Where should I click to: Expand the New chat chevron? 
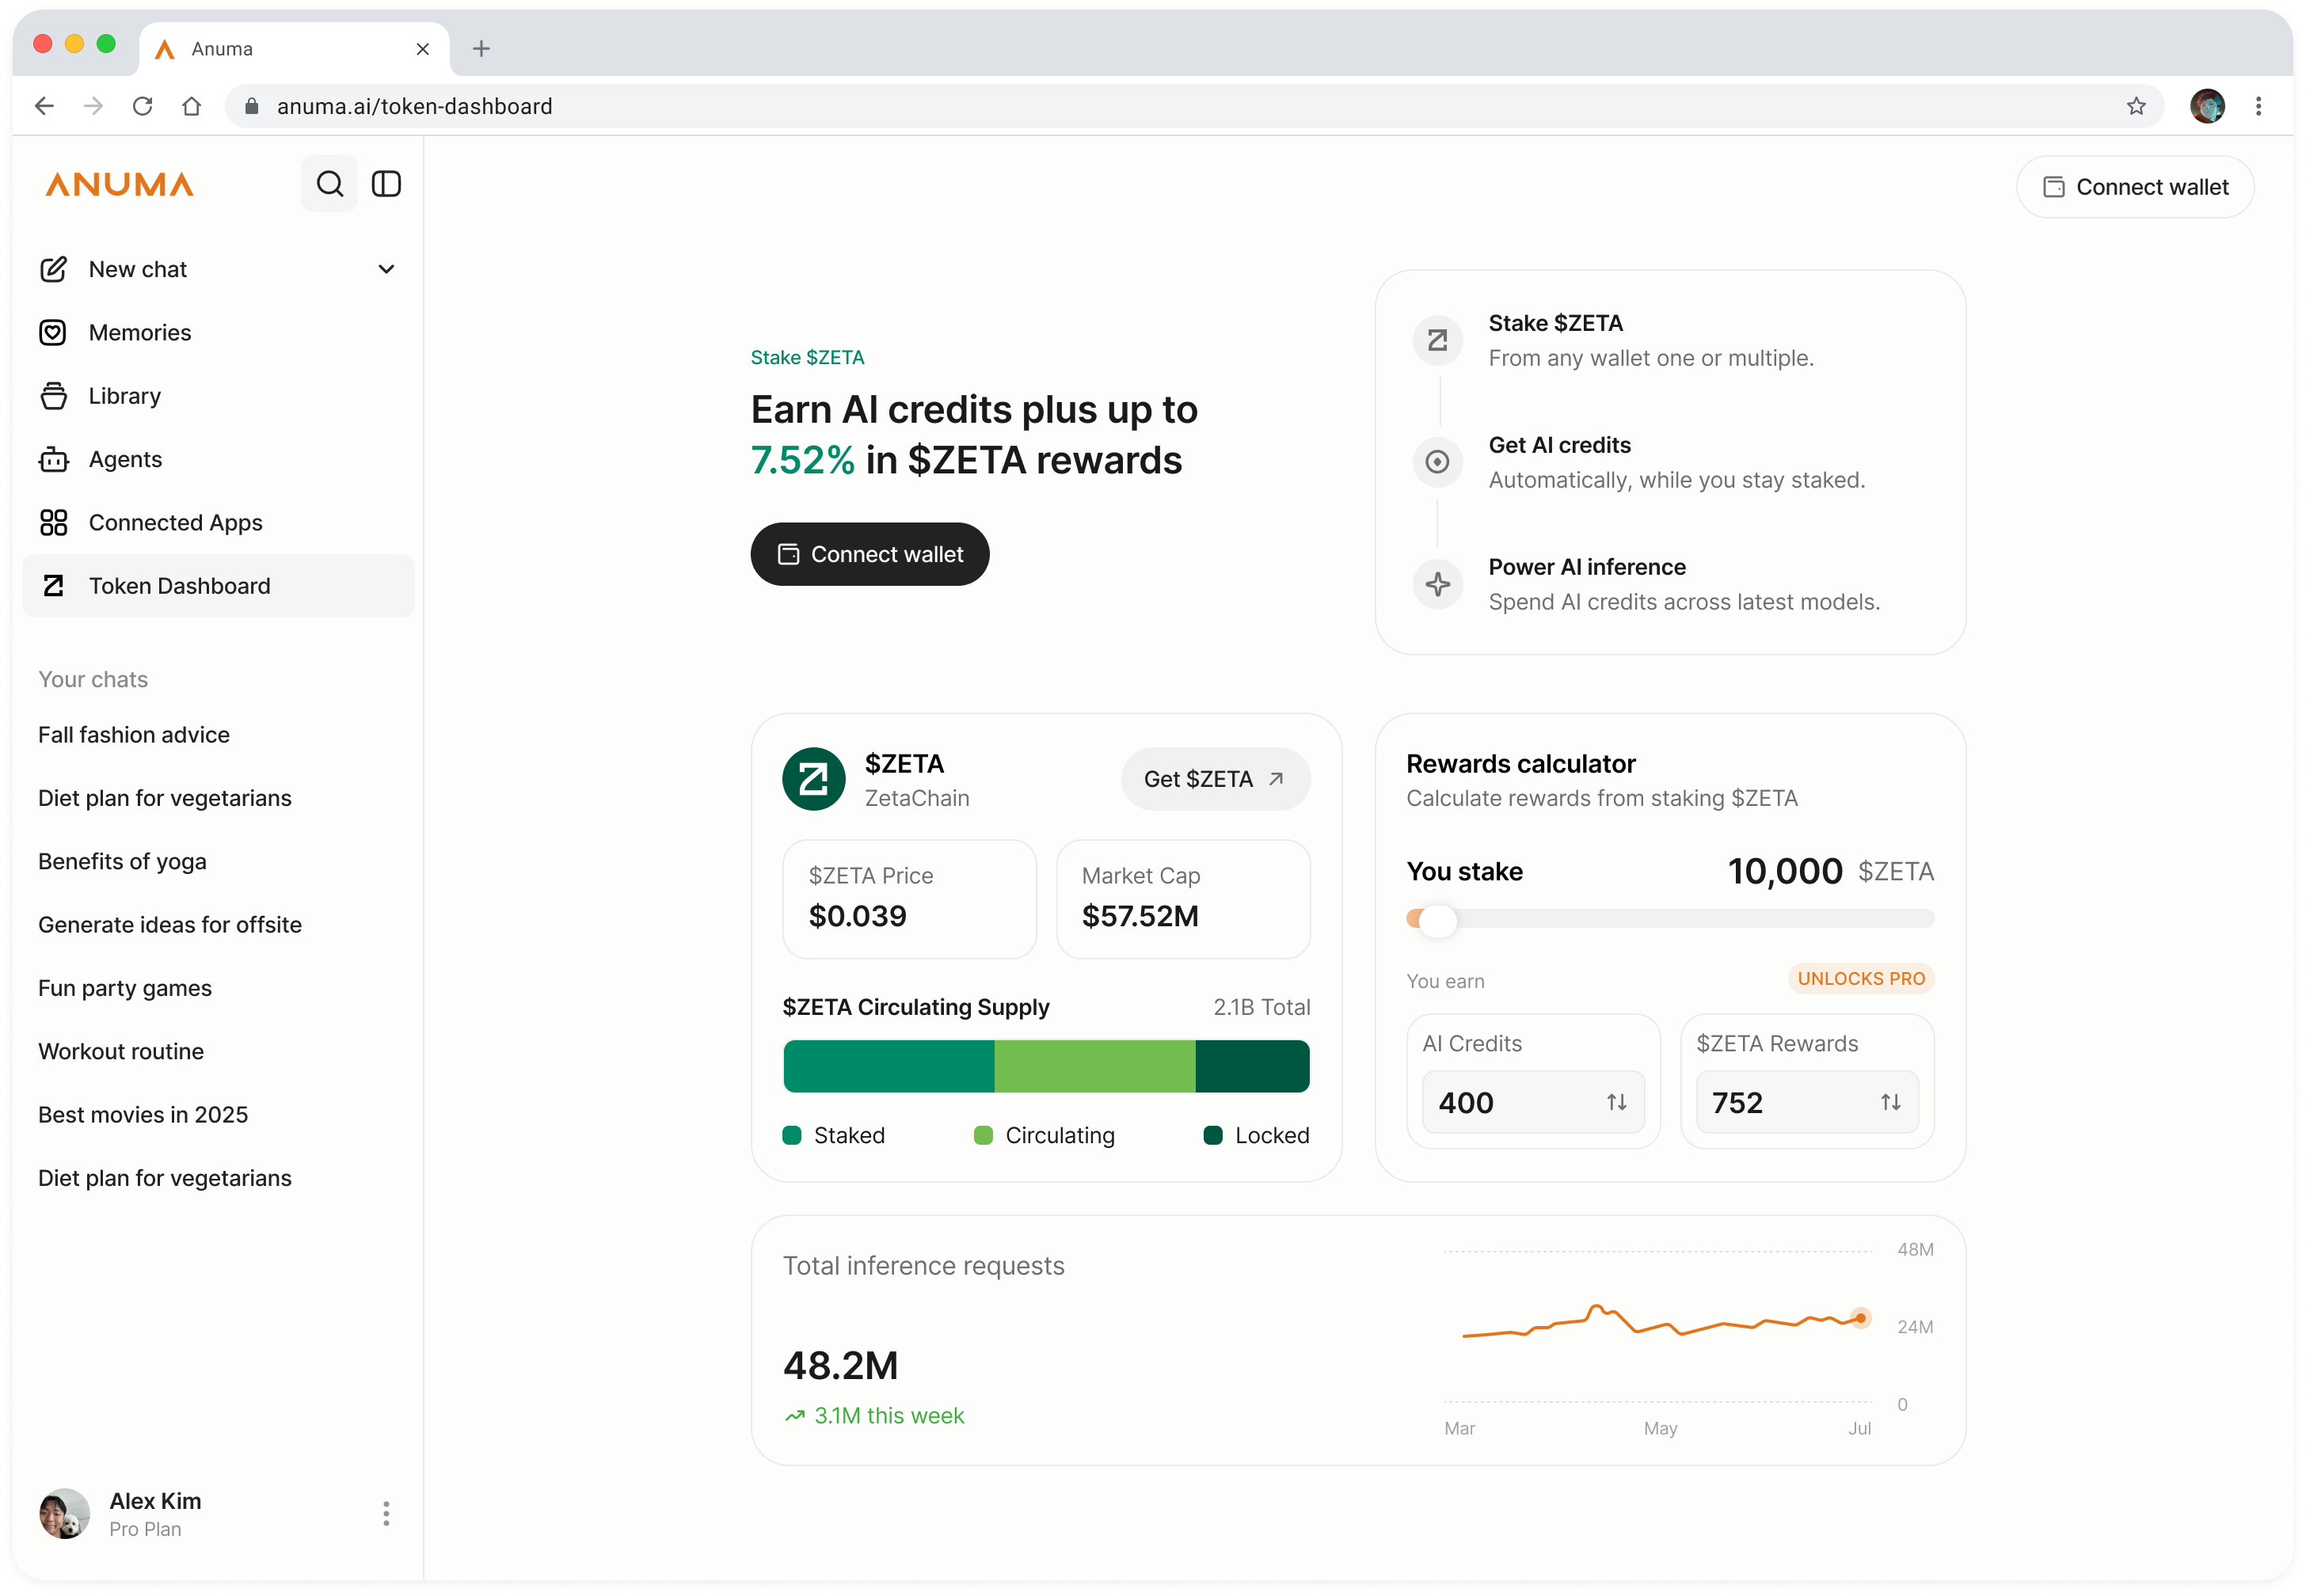386,269
